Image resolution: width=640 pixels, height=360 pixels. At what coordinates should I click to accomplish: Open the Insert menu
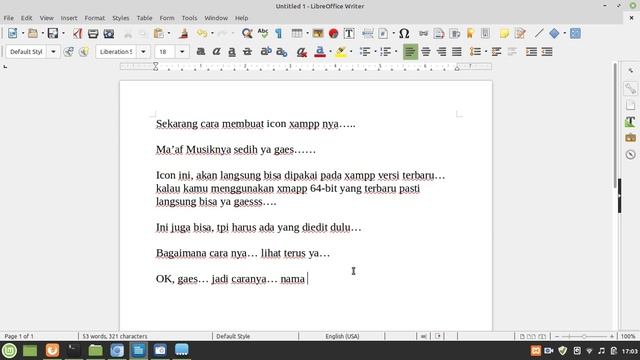69,18
